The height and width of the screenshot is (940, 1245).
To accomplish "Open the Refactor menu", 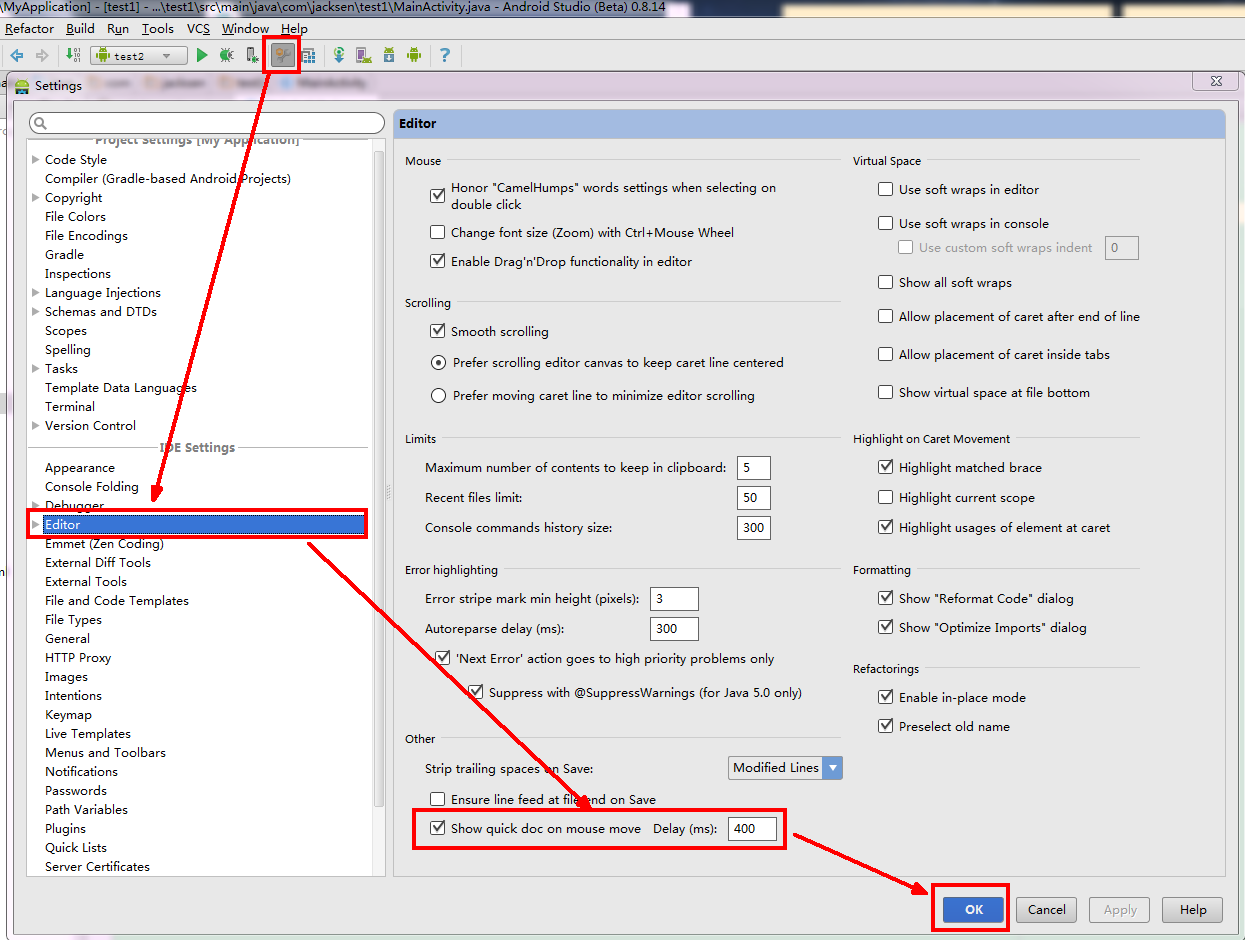I will pos(30,29).
